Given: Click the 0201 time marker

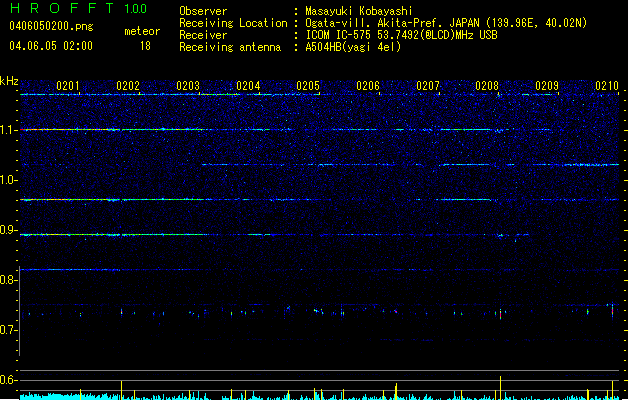Looking at the screenshot, I should point(68,86).
